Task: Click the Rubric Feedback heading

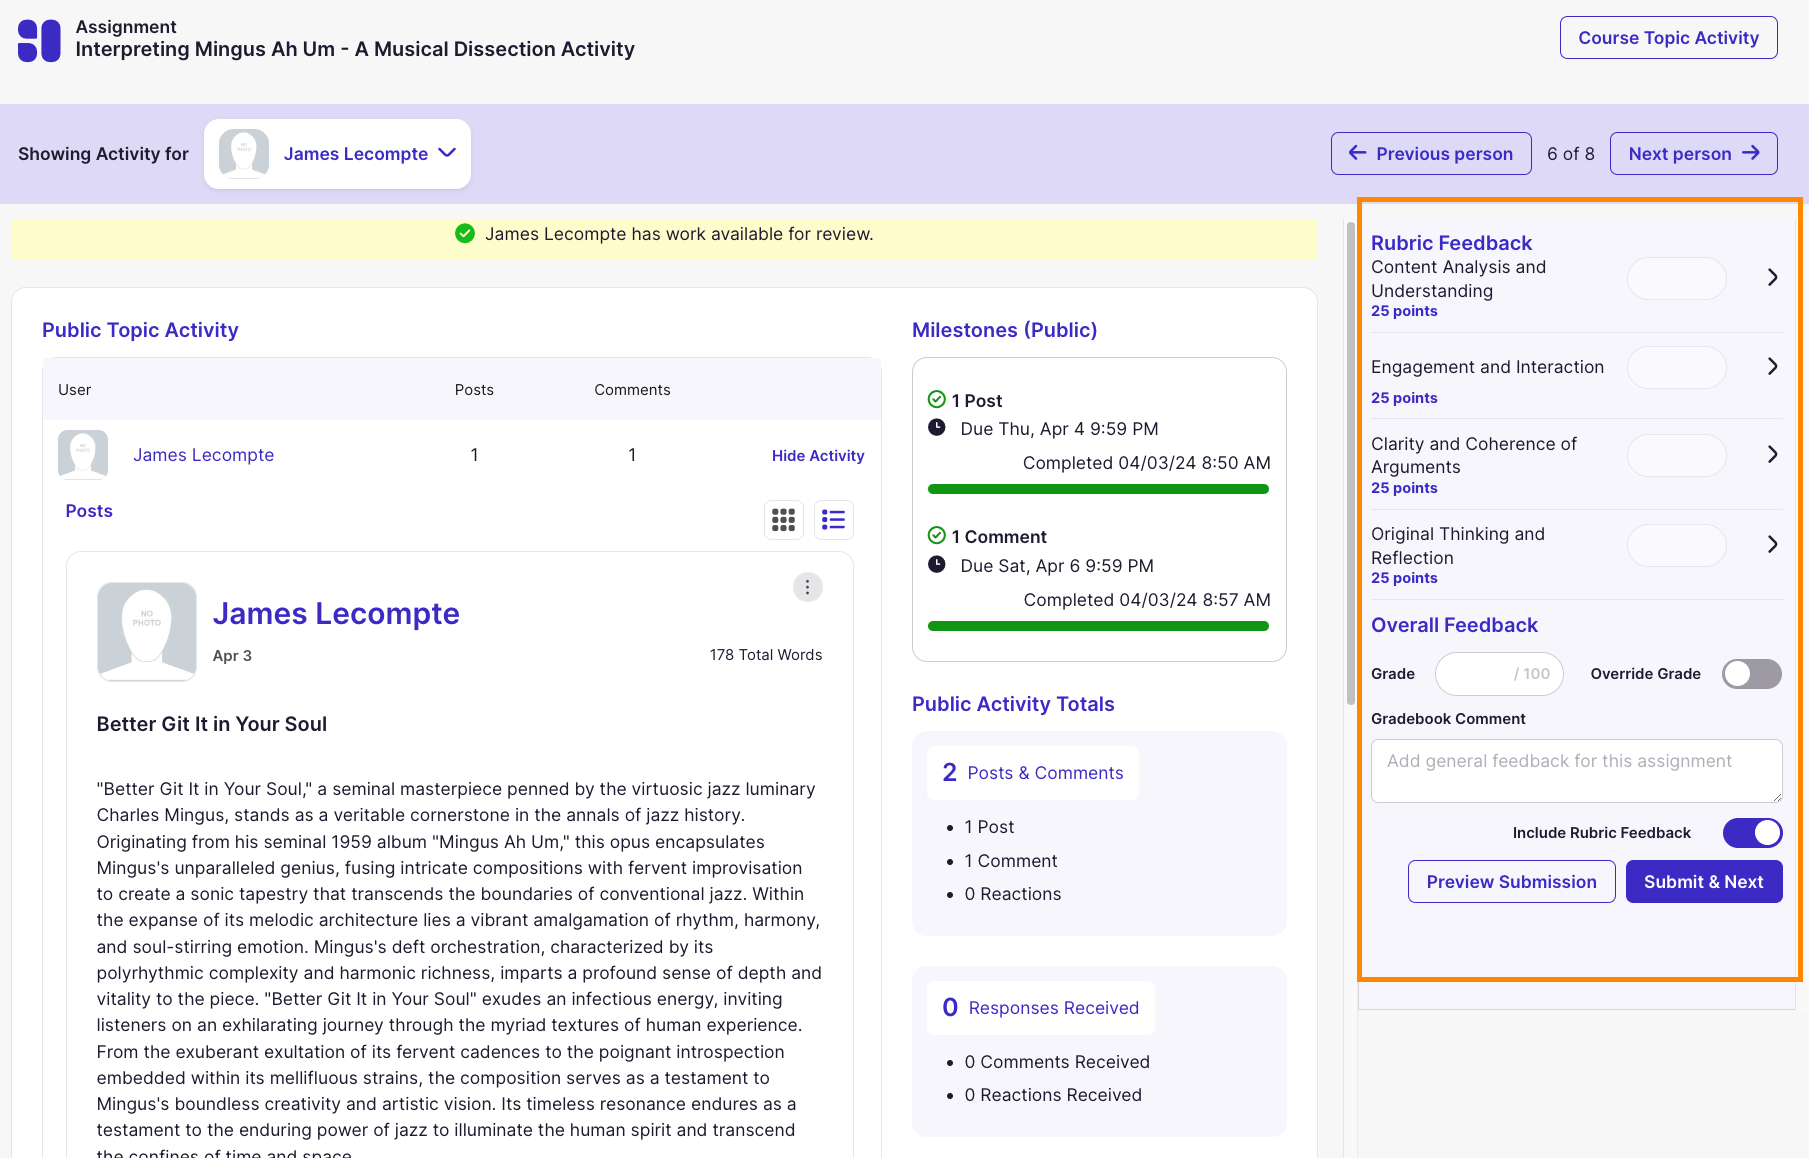Action: [1451, 243]
